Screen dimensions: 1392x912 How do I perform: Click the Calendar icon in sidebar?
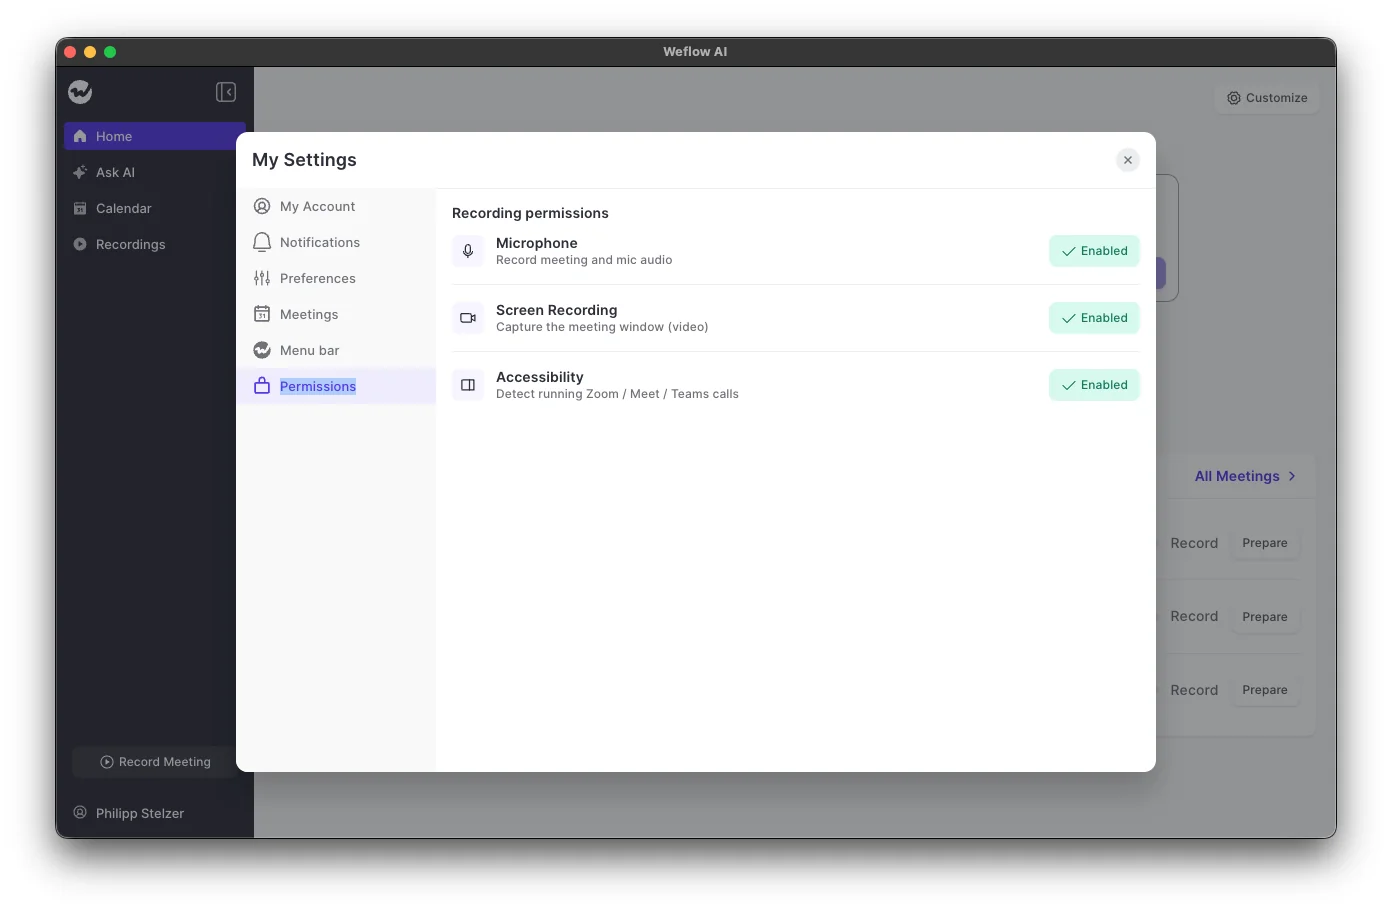(80, 208)
